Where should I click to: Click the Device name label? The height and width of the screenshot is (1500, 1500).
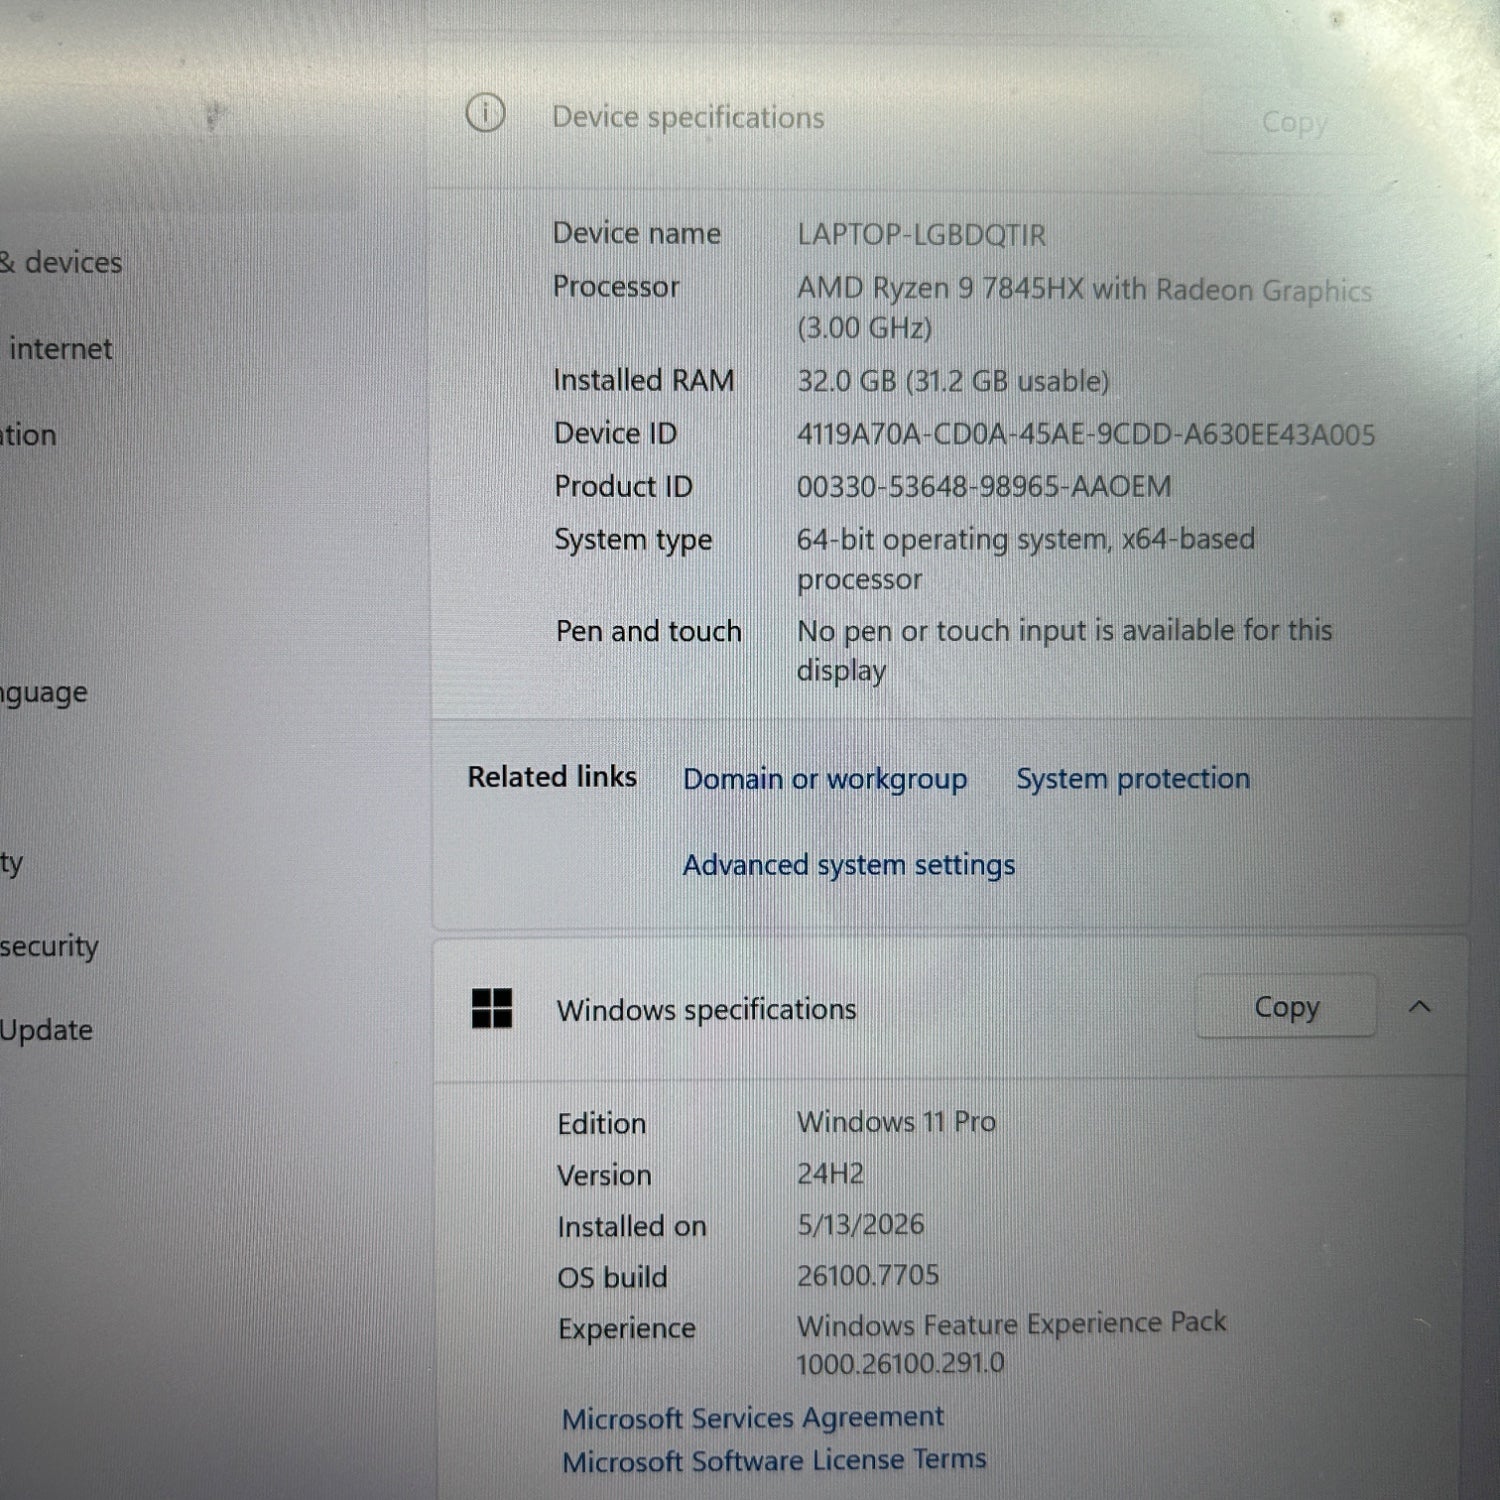point(637,233)
